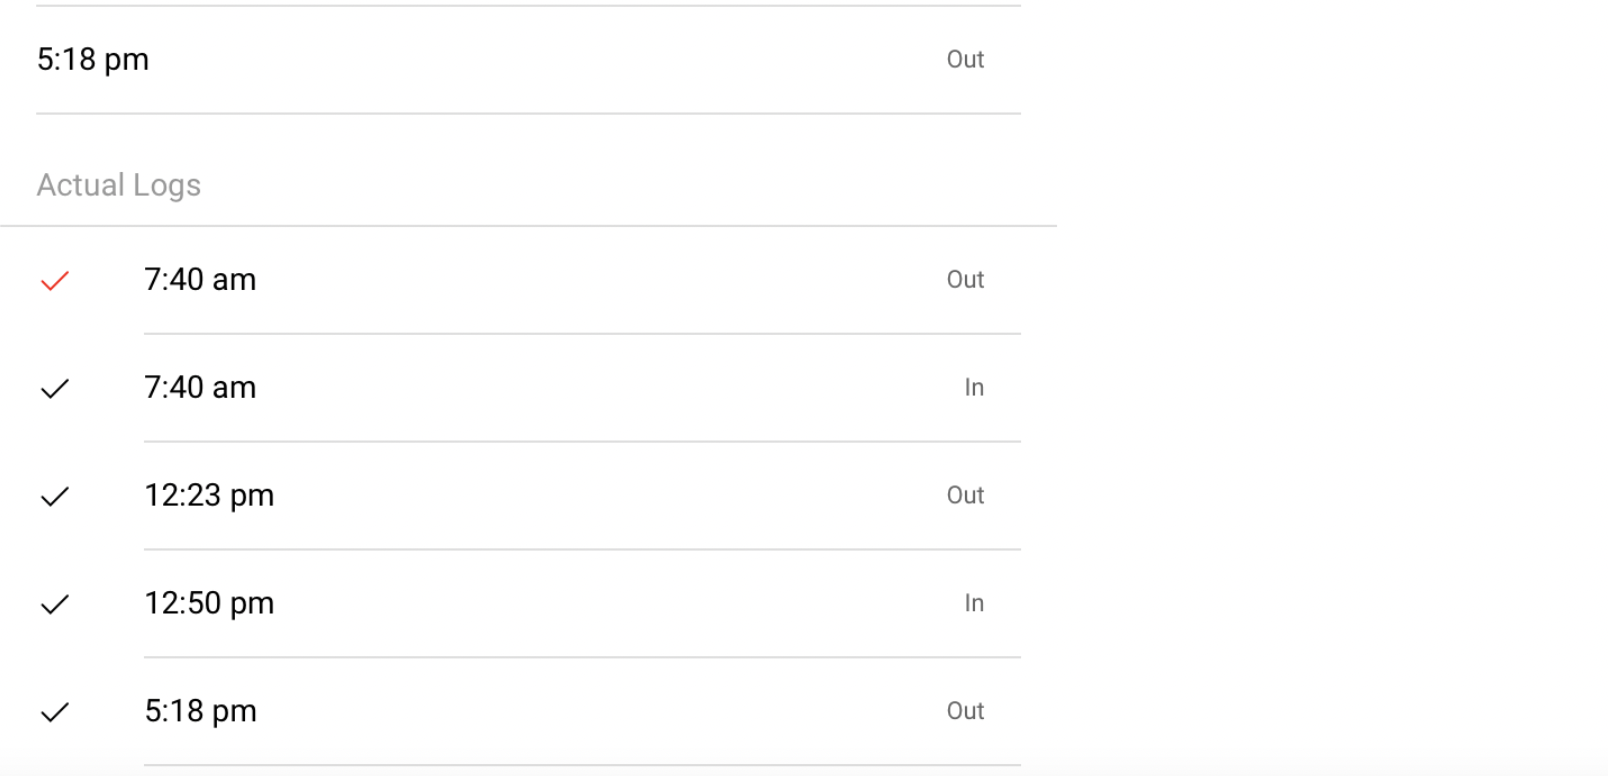Click the empty middle of the 12:50 pm row
This screenshot has height=776, width=1608.
click(600, 604)
